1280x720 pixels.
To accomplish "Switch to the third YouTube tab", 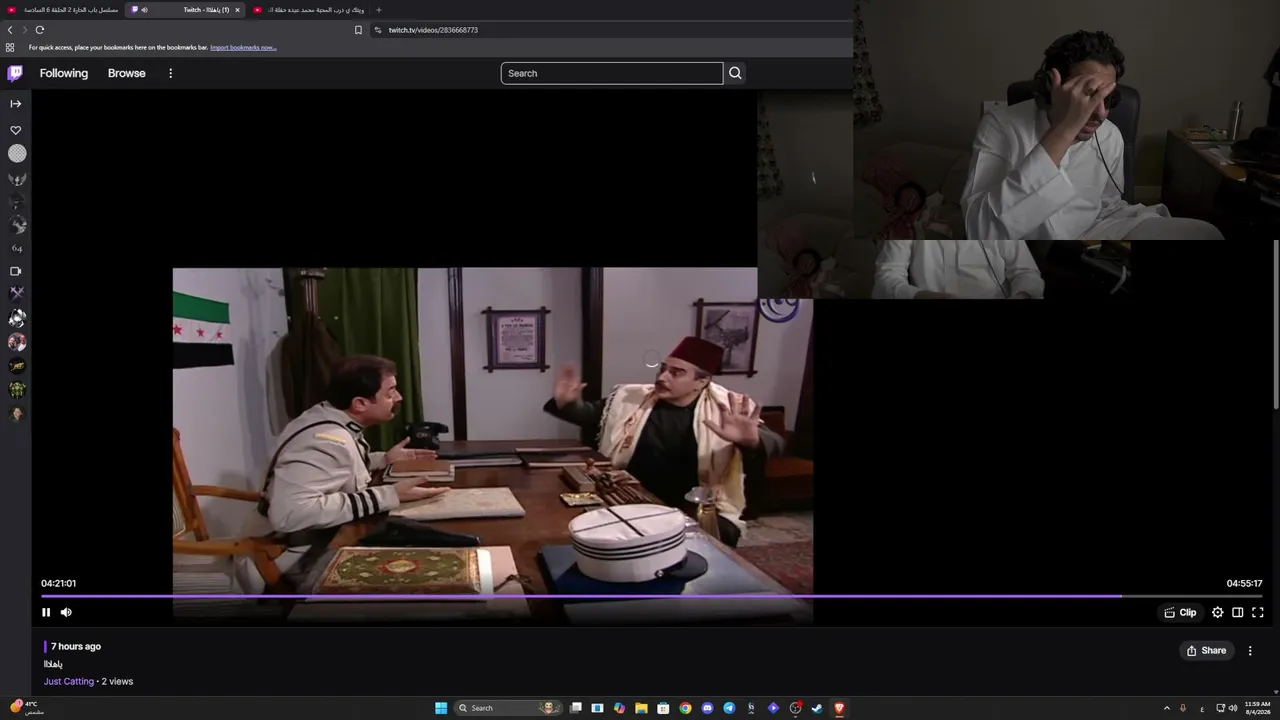I will [309, 10].
